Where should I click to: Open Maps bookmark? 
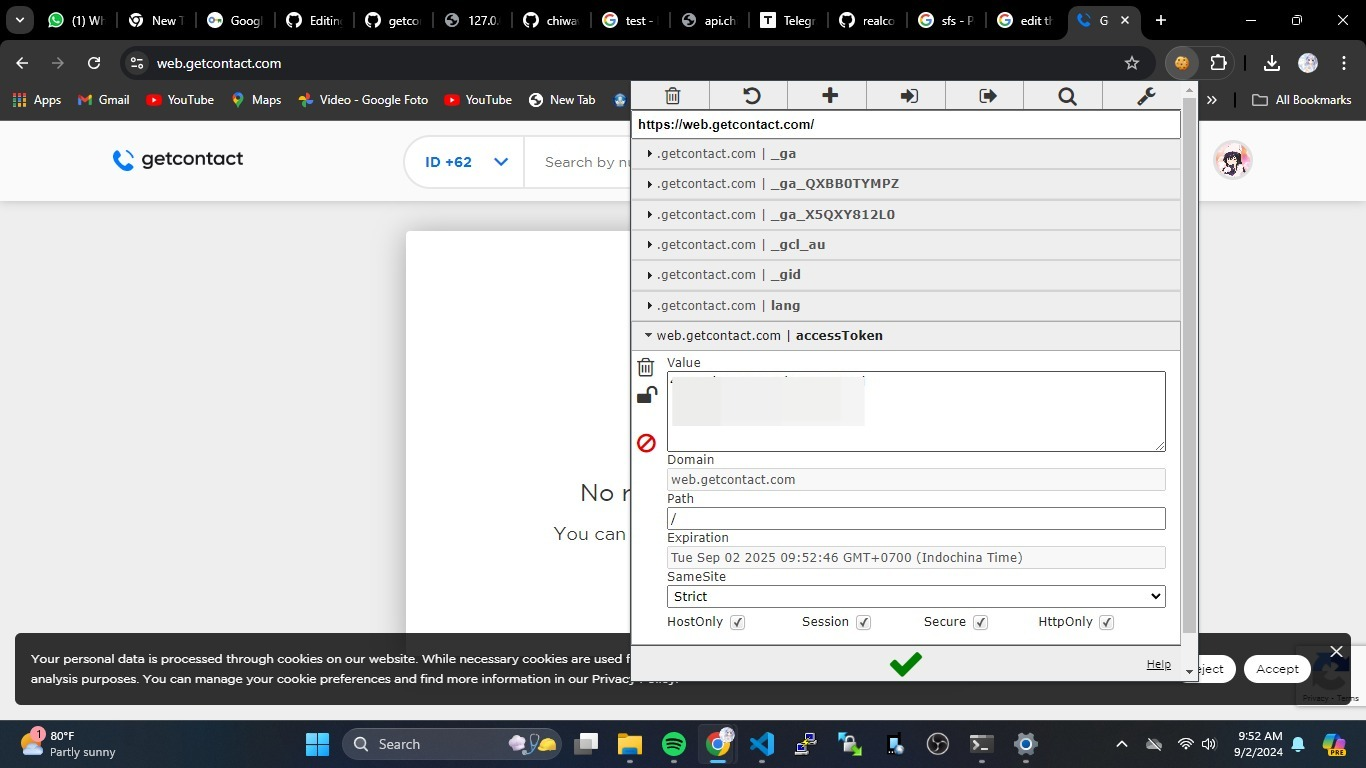(x=255, y=100)
